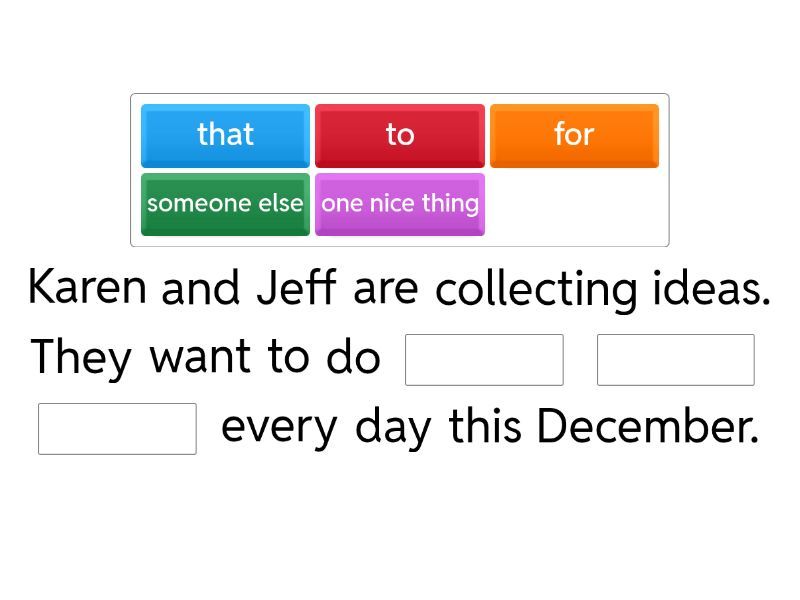The width and height of the screenshot is (800, 600).
Task: Tap the "one nice thing" phrase tile
Action: tap(400, 204)
